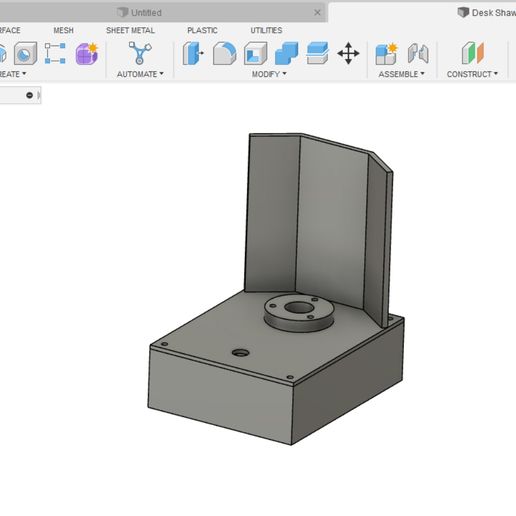Switch to the SHEET METAL tab
The height and width of the screenshot is (516, 516).
130,30
